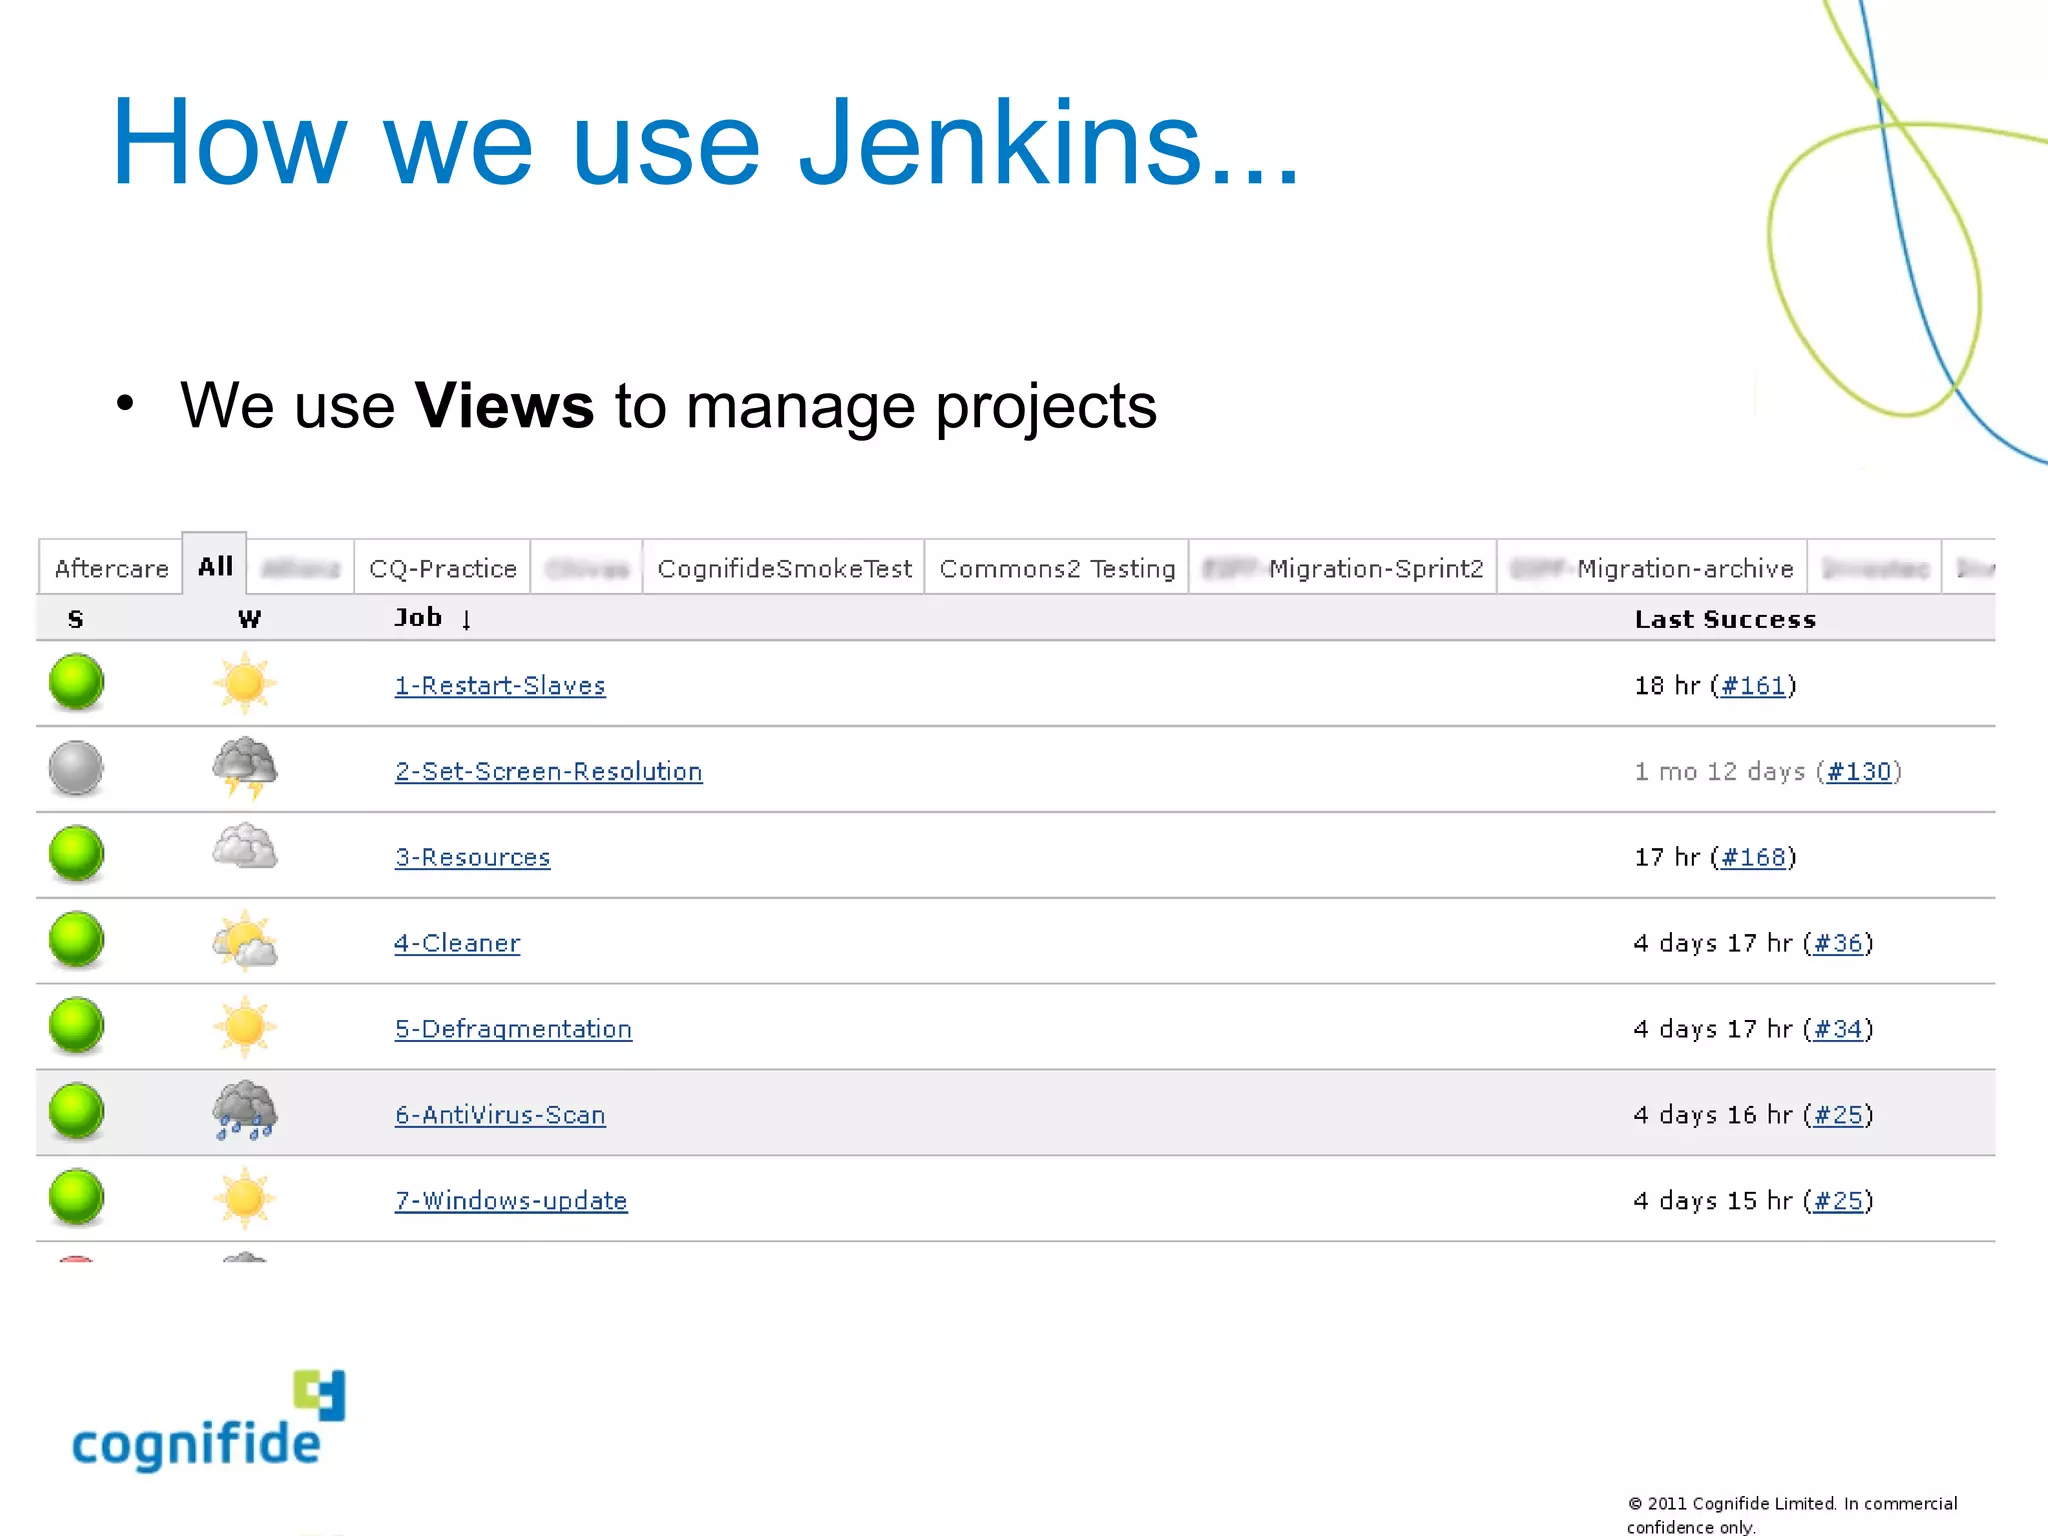The height and width of the screenshot is (1536, 2048).
Task: Click green status ball for 7-Windows-update
Action: tap(76, 1198)
